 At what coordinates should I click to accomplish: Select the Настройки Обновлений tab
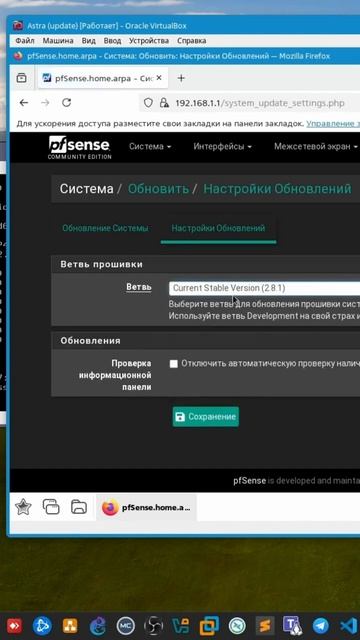218,228
